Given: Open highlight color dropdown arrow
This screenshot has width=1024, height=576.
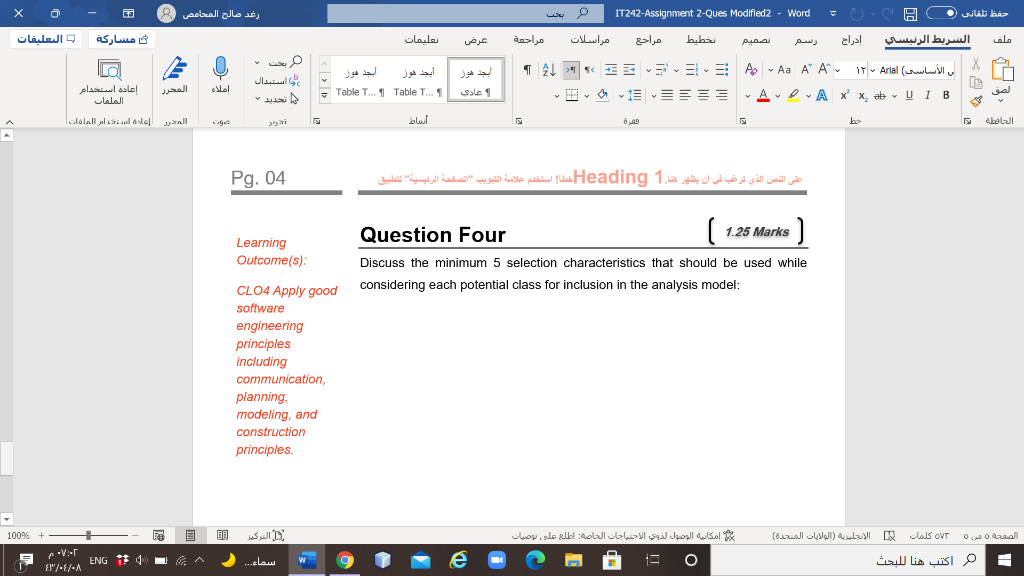Looking at the screenshot, I should tap(778, 96).
